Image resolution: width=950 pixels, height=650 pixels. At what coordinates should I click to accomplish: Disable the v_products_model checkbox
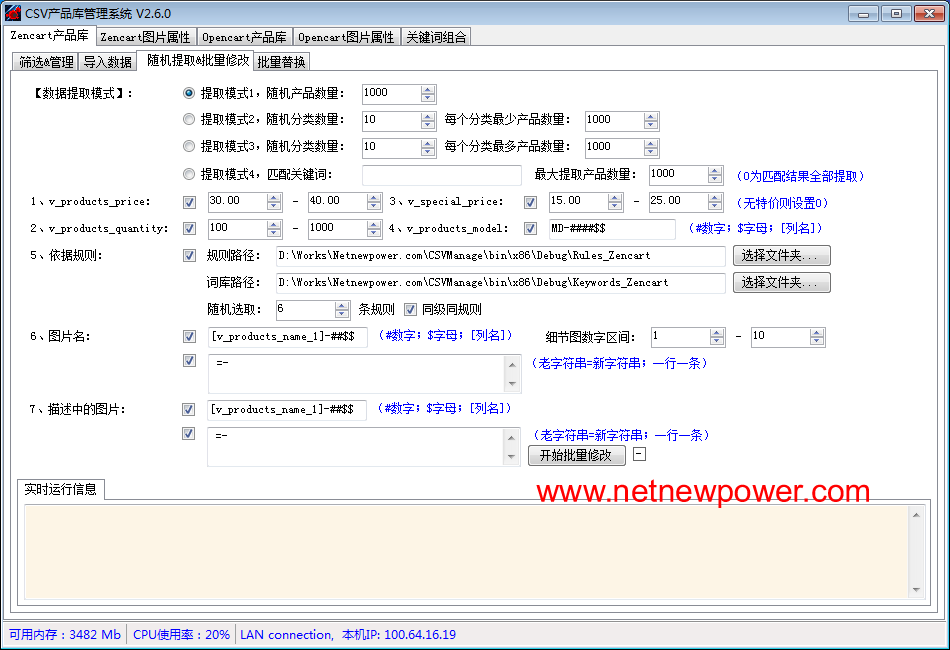coord(530,228)
